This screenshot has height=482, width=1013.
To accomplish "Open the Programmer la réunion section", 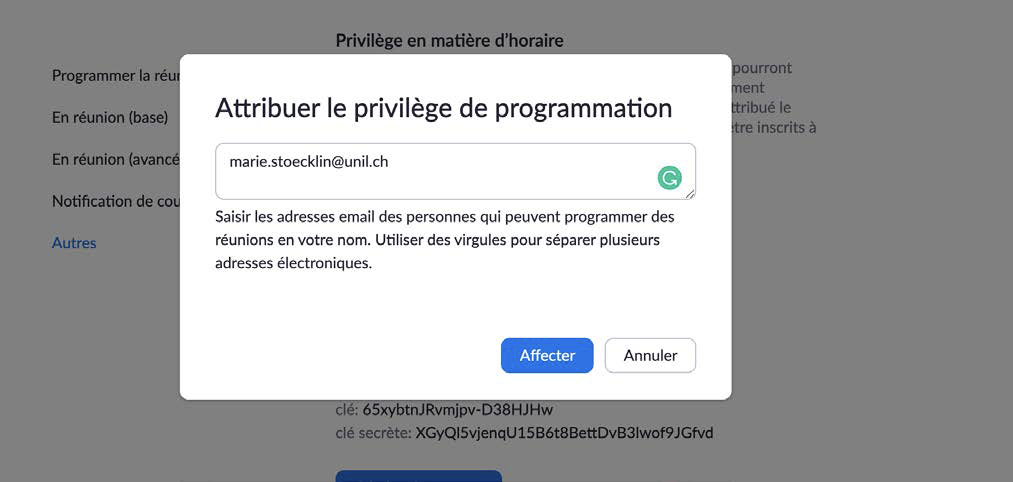I will (115, 75).
